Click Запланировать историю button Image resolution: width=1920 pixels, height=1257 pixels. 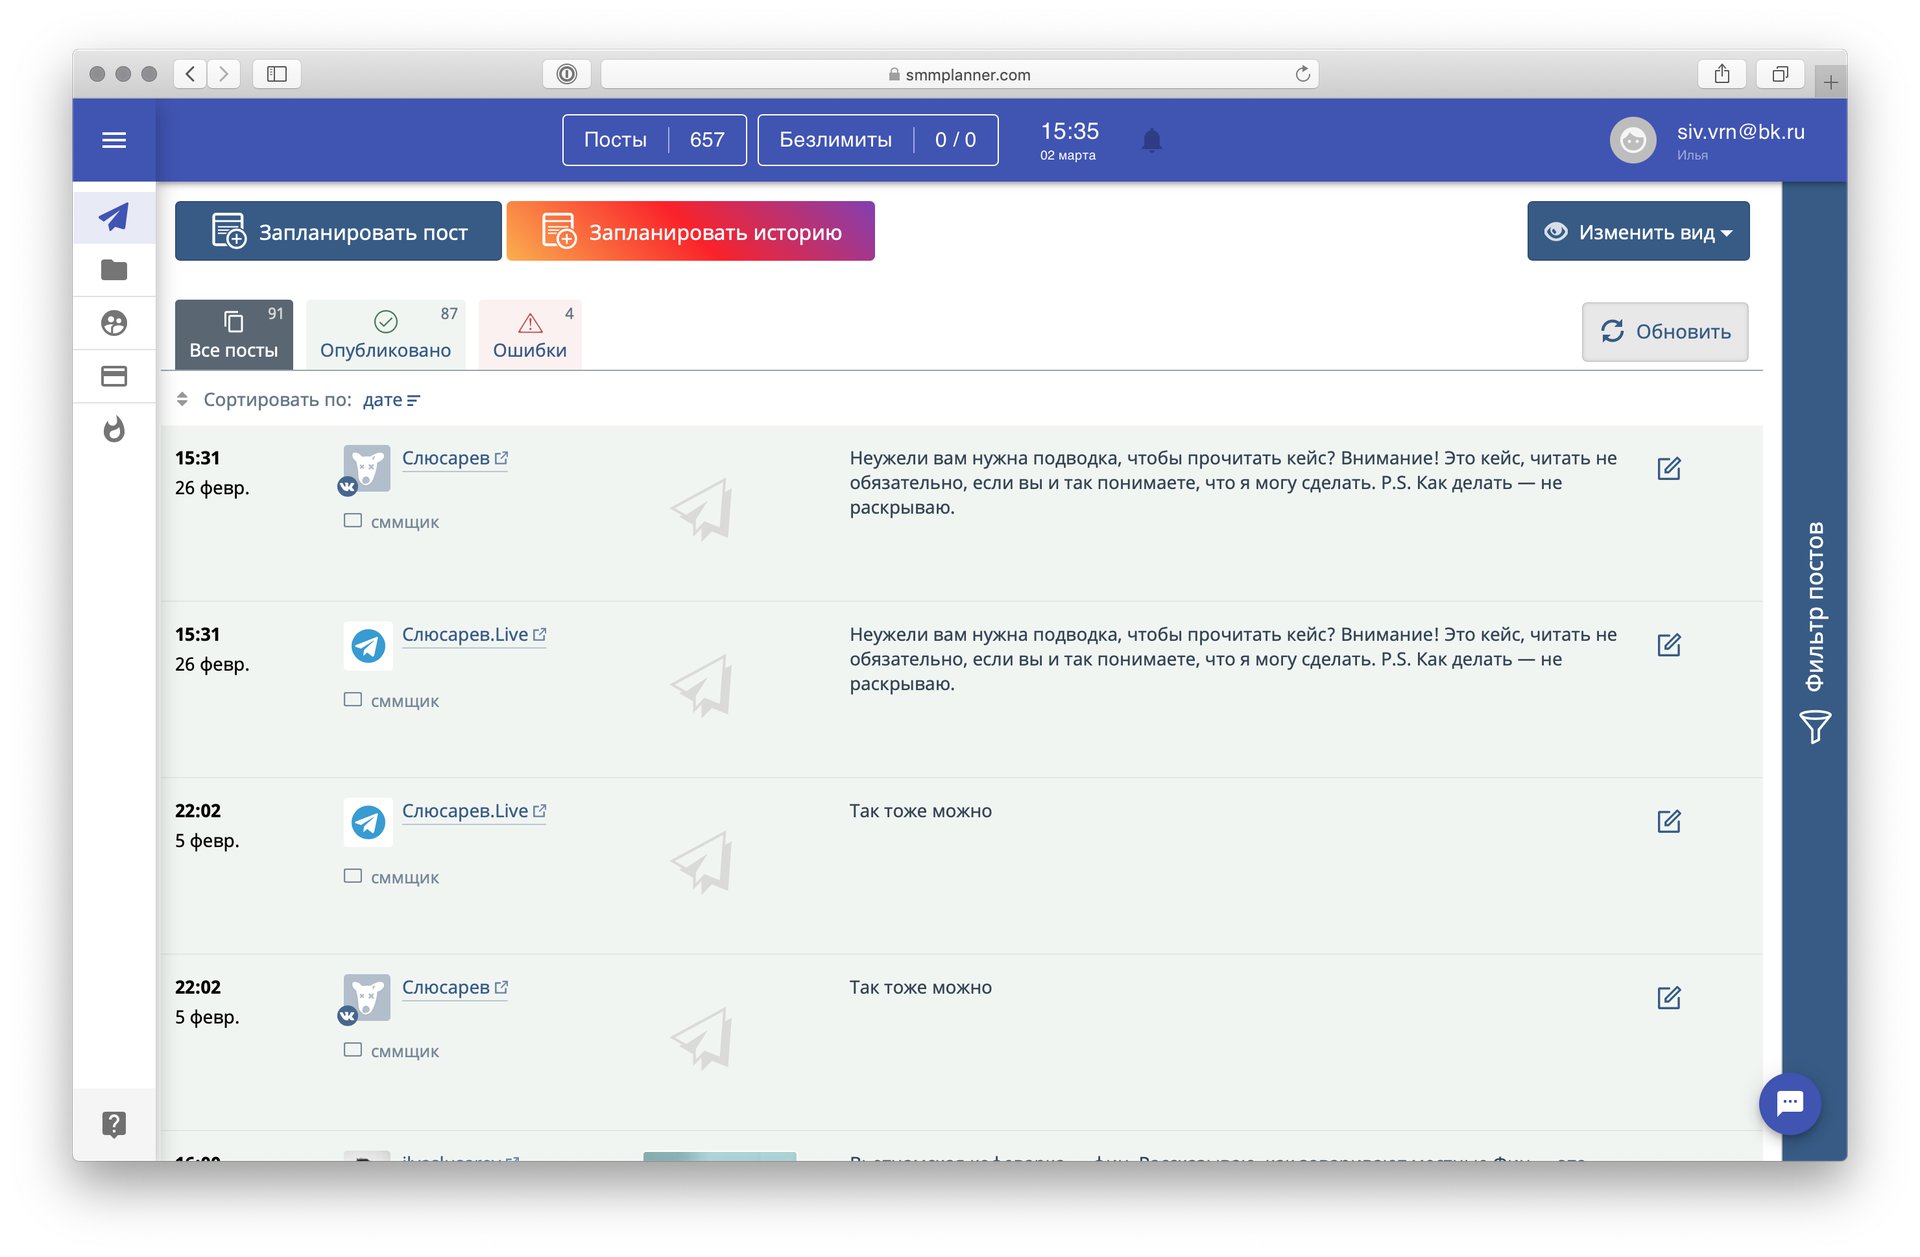click(690, 232)
